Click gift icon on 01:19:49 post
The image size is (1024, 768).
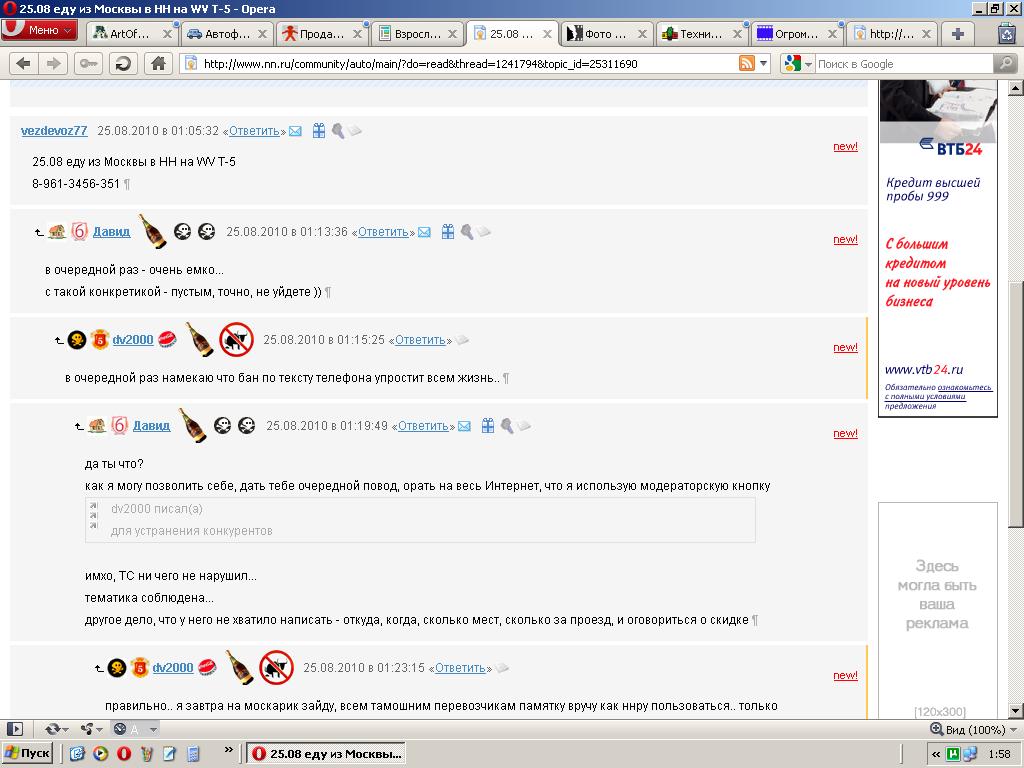click(488, 426)
